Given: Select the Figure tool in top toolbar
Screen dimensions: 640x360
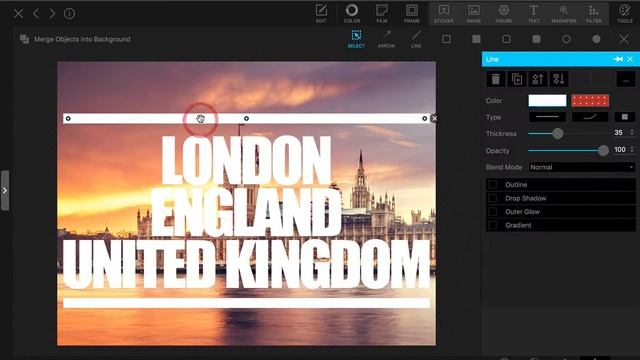Looking at the screenshot, I should [504, 13].
